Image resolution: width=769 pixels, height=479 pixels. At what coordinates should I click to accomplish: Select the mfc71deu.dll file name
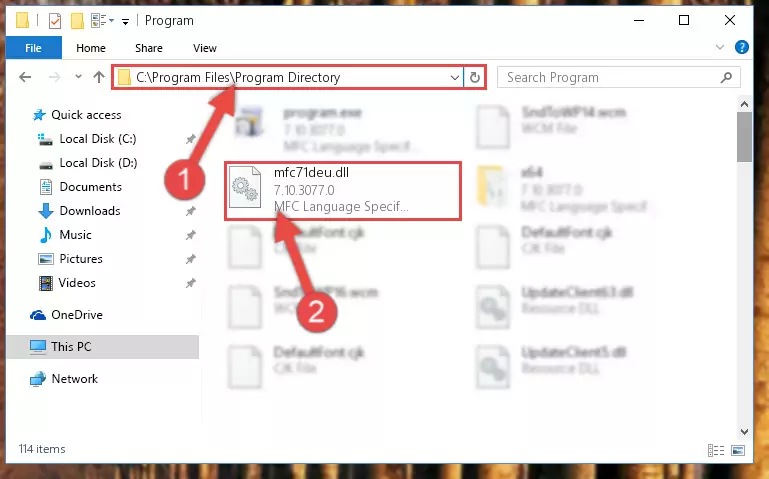[x=311, y=173]
